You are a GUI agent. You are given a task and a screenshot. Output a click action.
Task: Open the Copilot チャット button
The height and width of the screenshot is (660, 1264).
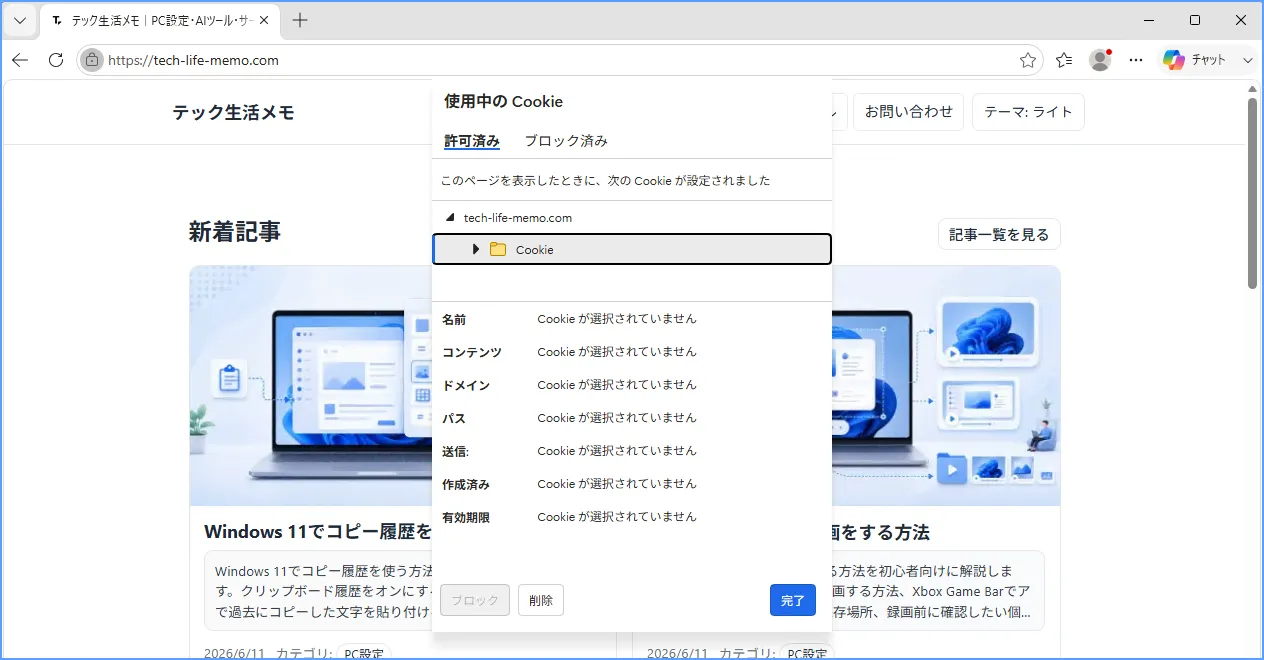click(x=1195, y=60)
